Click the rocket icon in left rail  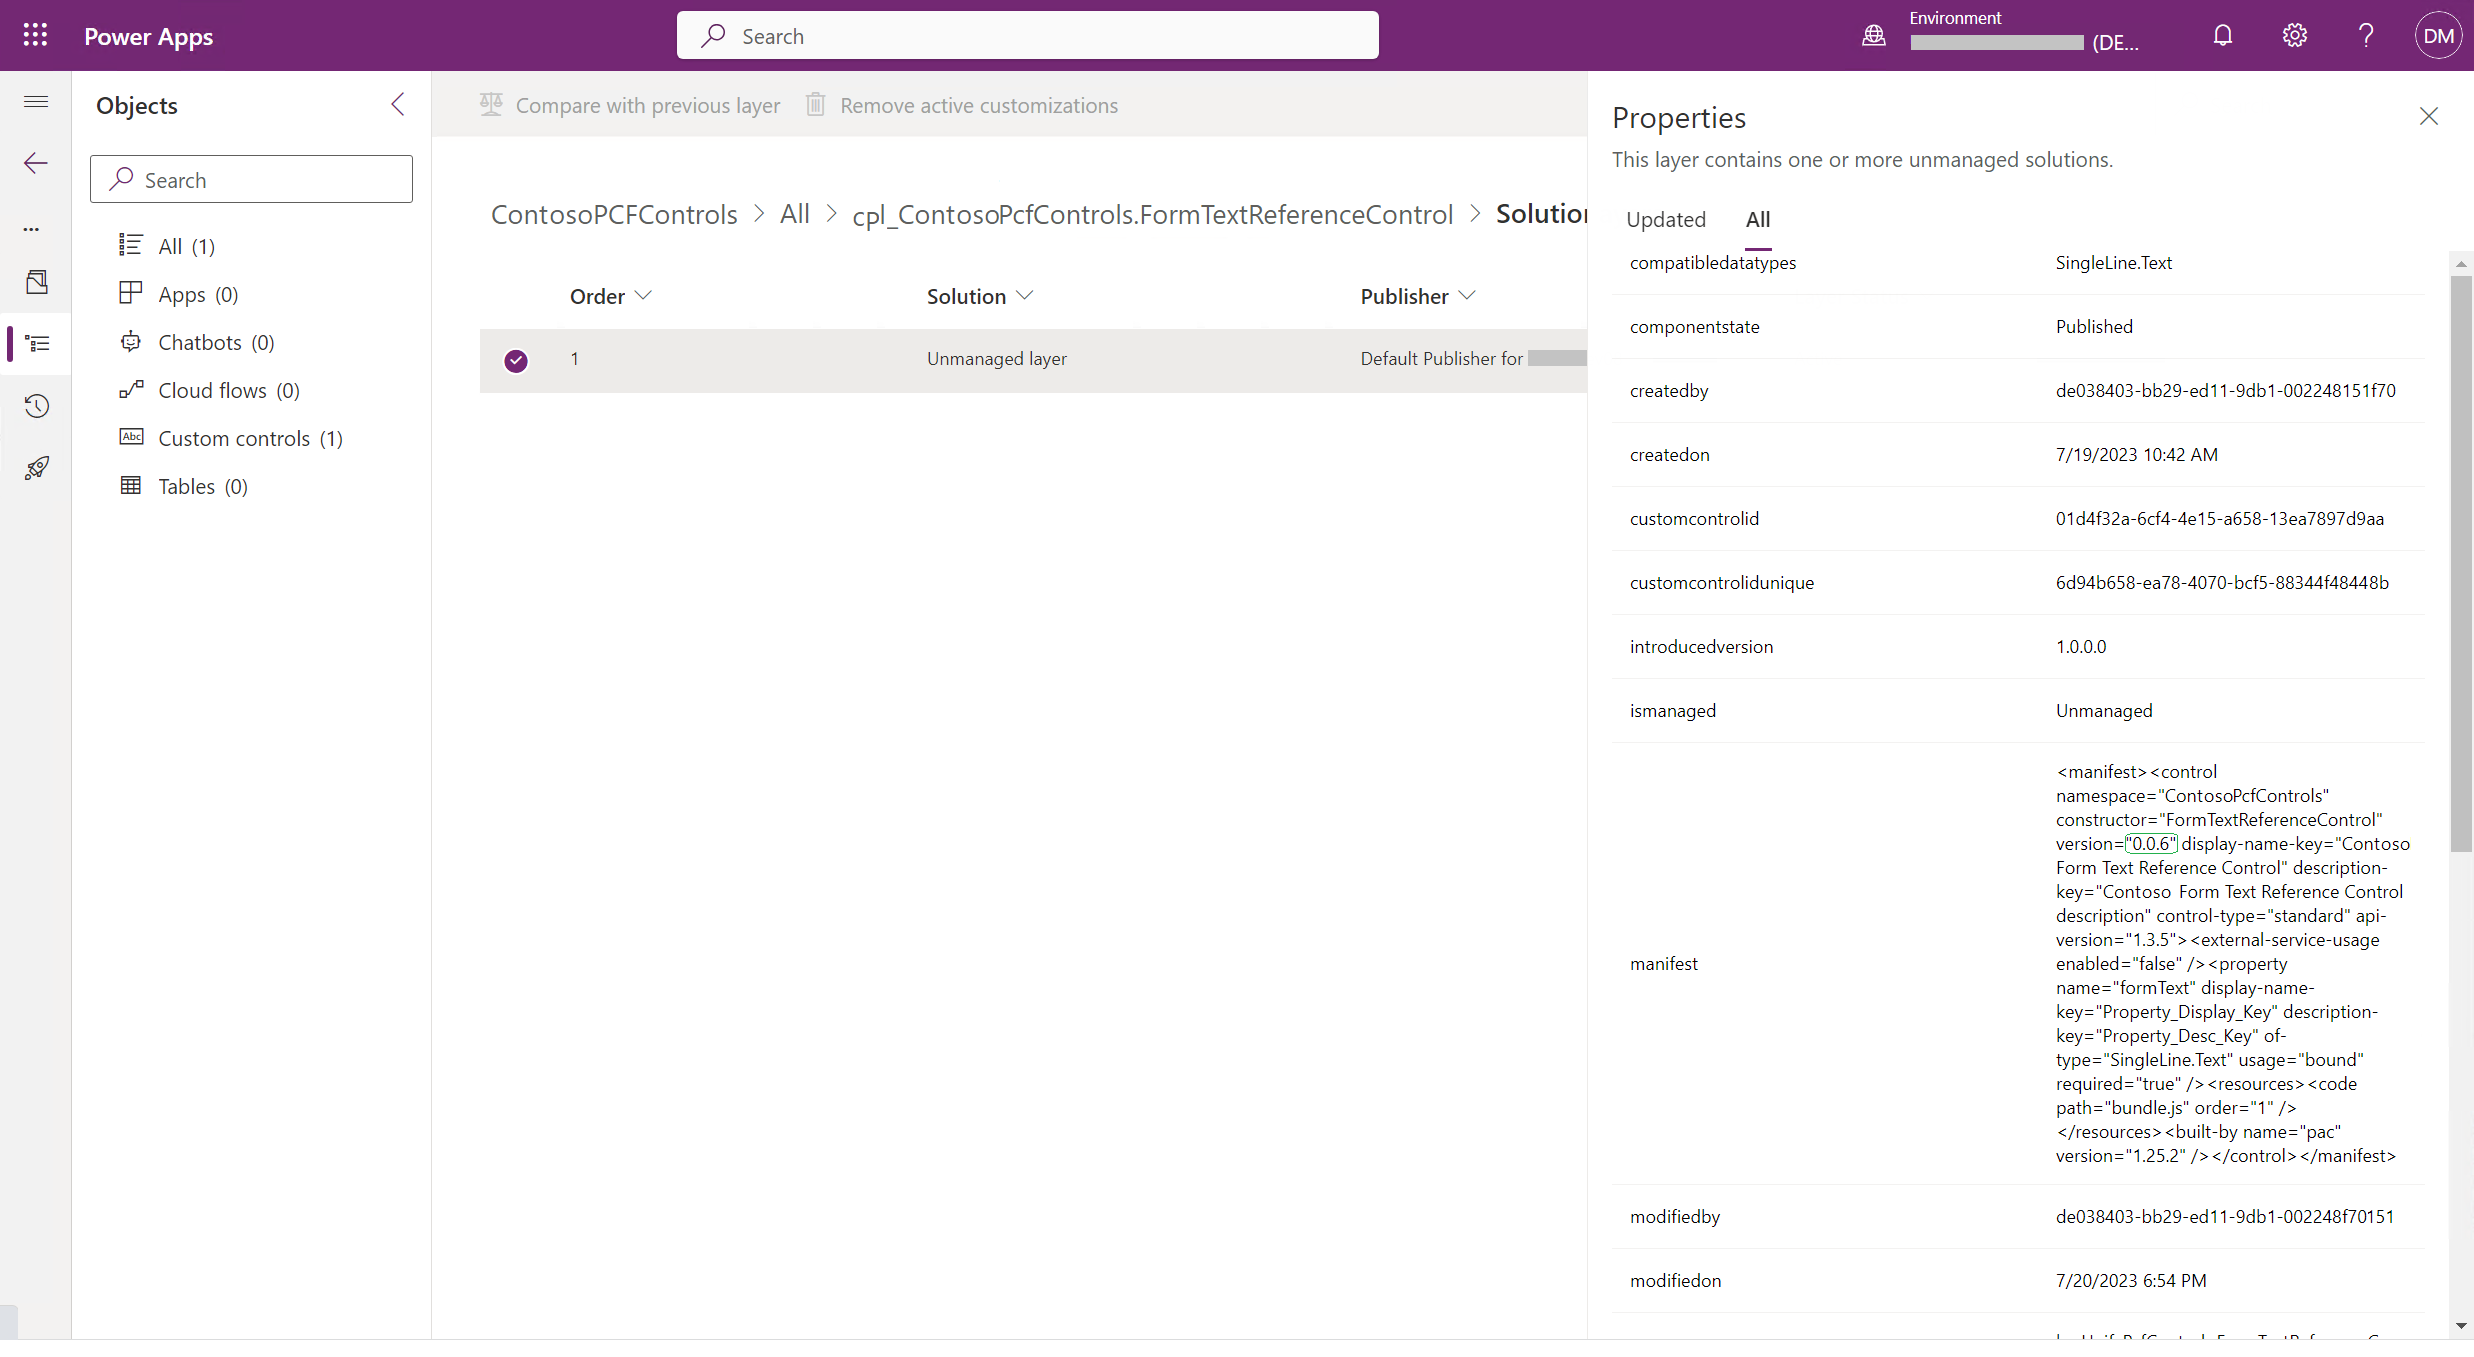36,467
